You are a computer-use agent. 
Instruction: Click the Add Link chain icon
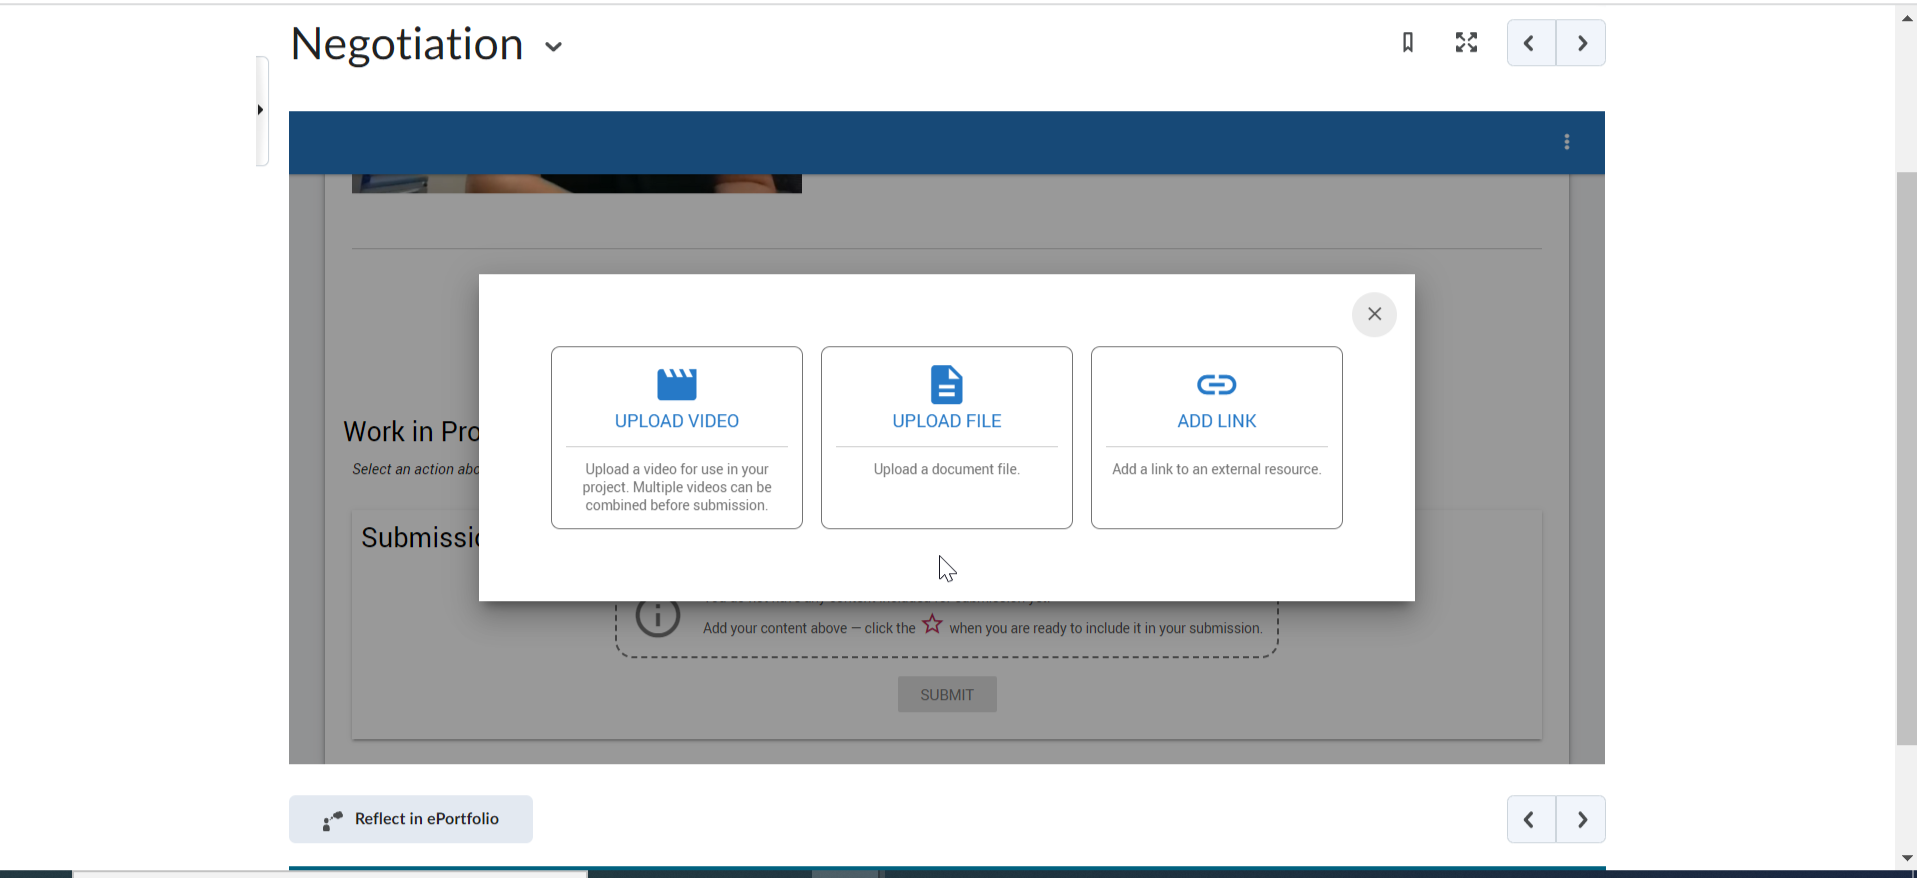pos(1216,384)
